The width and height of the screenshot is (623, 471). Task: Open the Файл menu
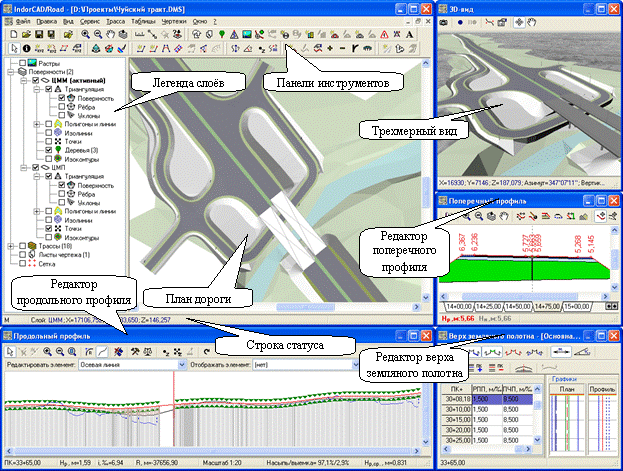pyautogui.click(x=22, y=19)
